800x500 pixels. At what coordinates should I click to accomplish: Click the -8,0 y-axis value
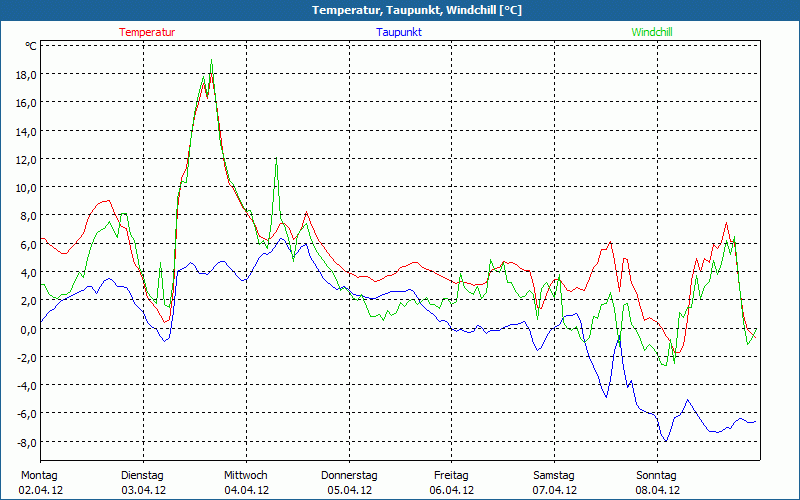pos(28,442)
